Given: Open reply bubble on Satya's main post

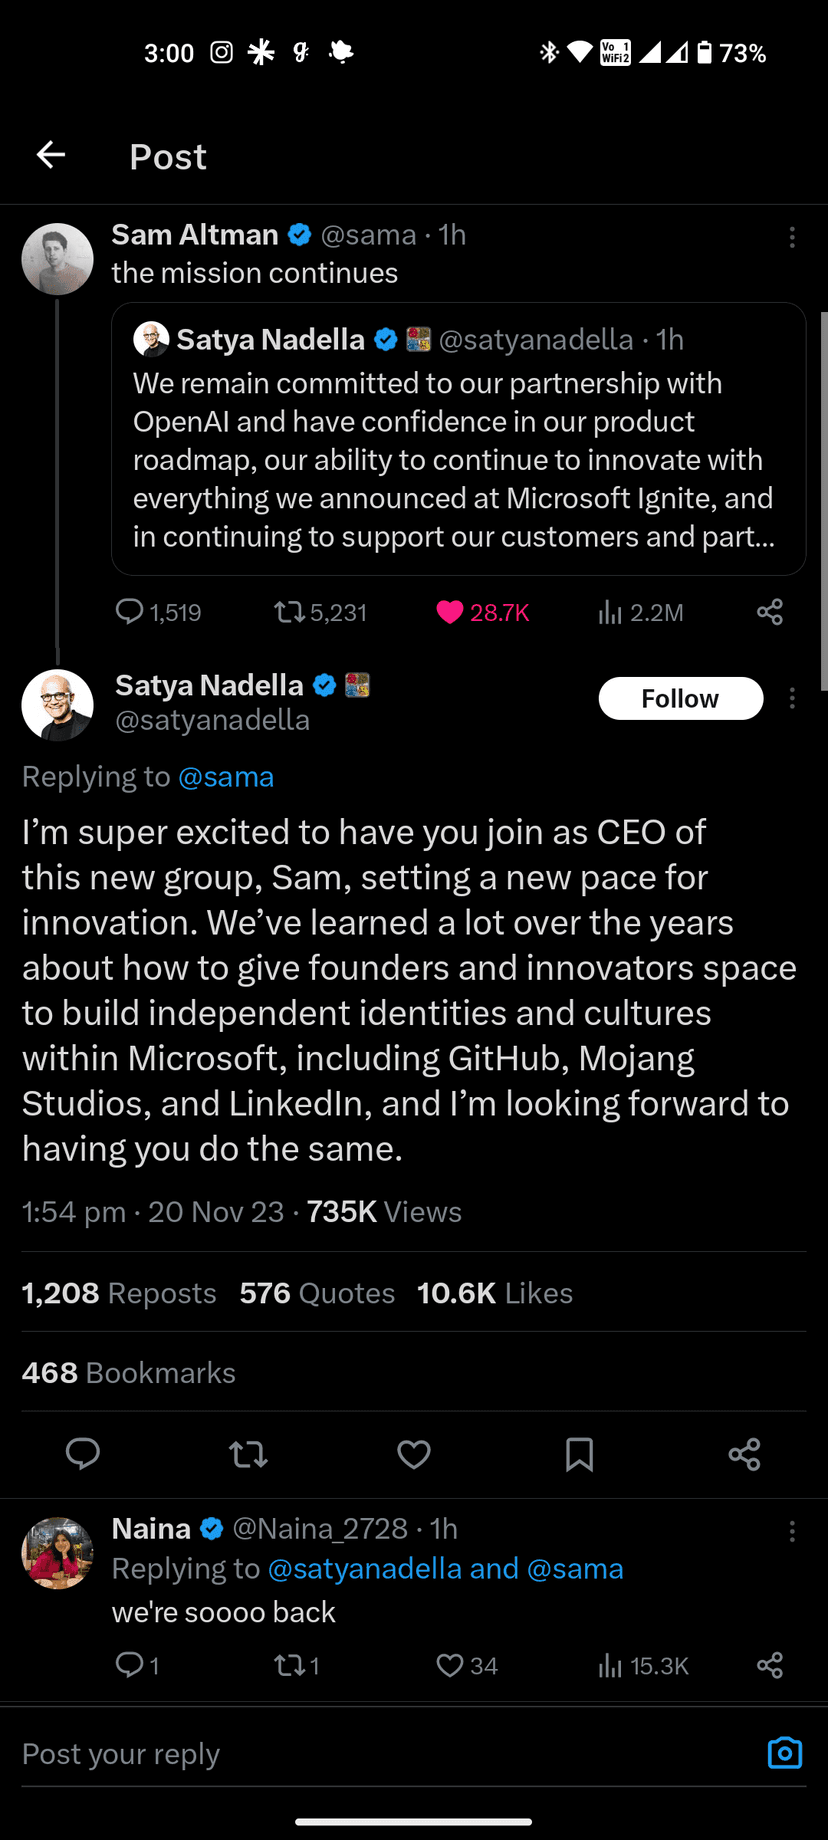Looking at the screenshot, I should click(x=83, y=1454).
